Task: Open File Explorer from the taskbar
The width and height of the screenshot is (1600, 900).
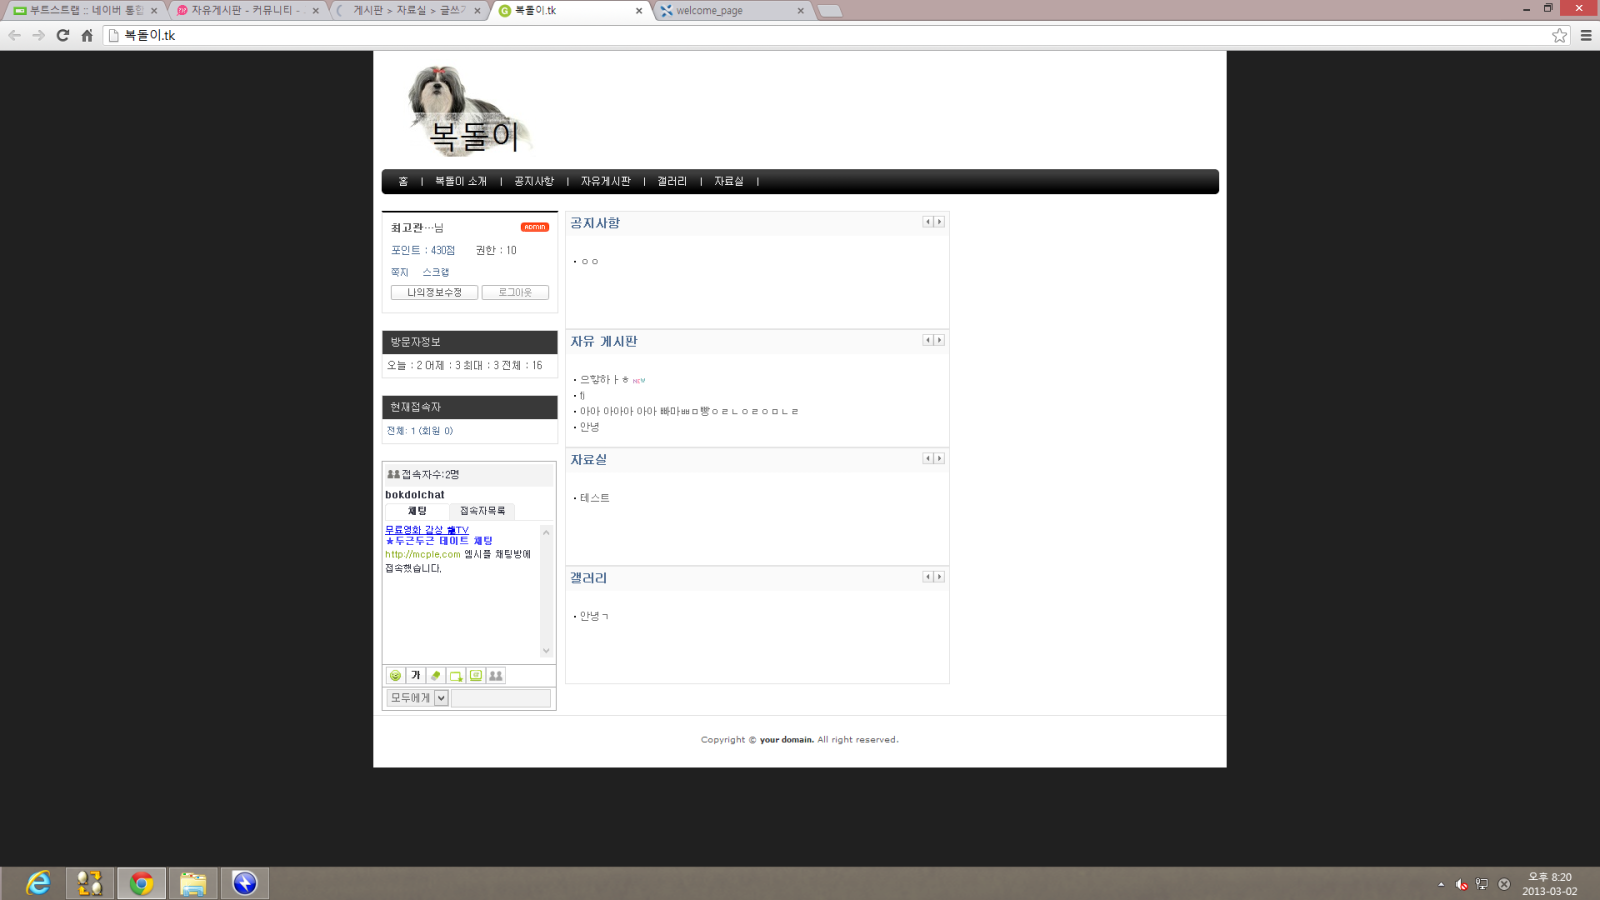Action: pos(193,883)
